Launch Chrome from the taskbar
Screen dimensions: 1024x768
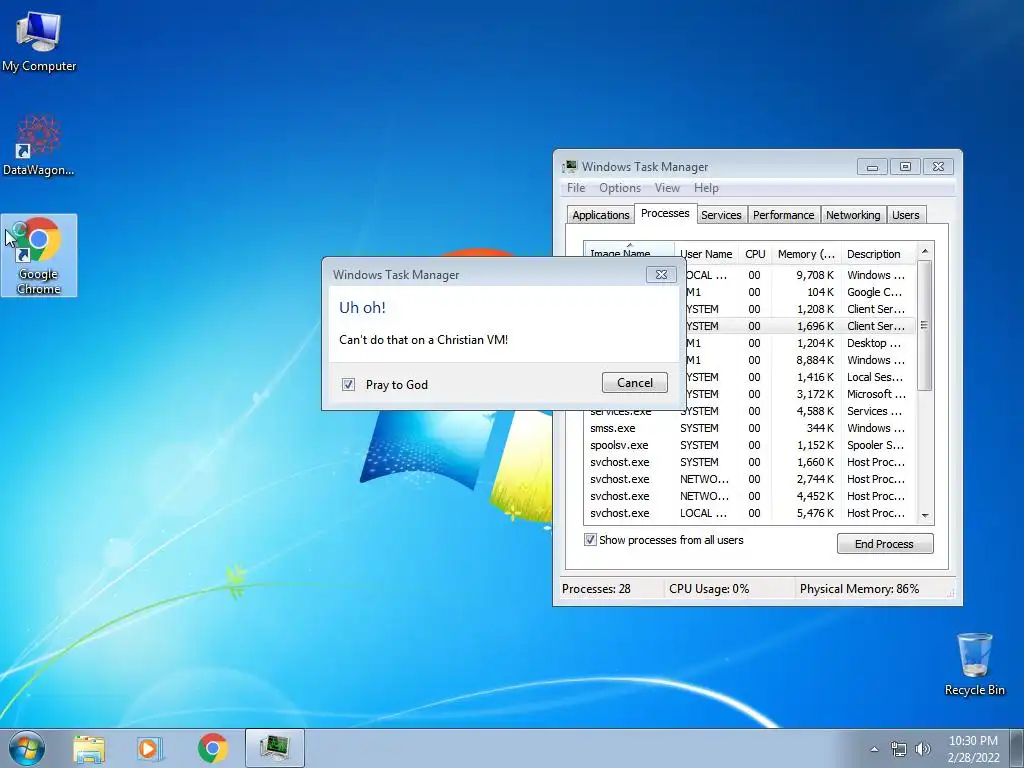coord(212,748)
